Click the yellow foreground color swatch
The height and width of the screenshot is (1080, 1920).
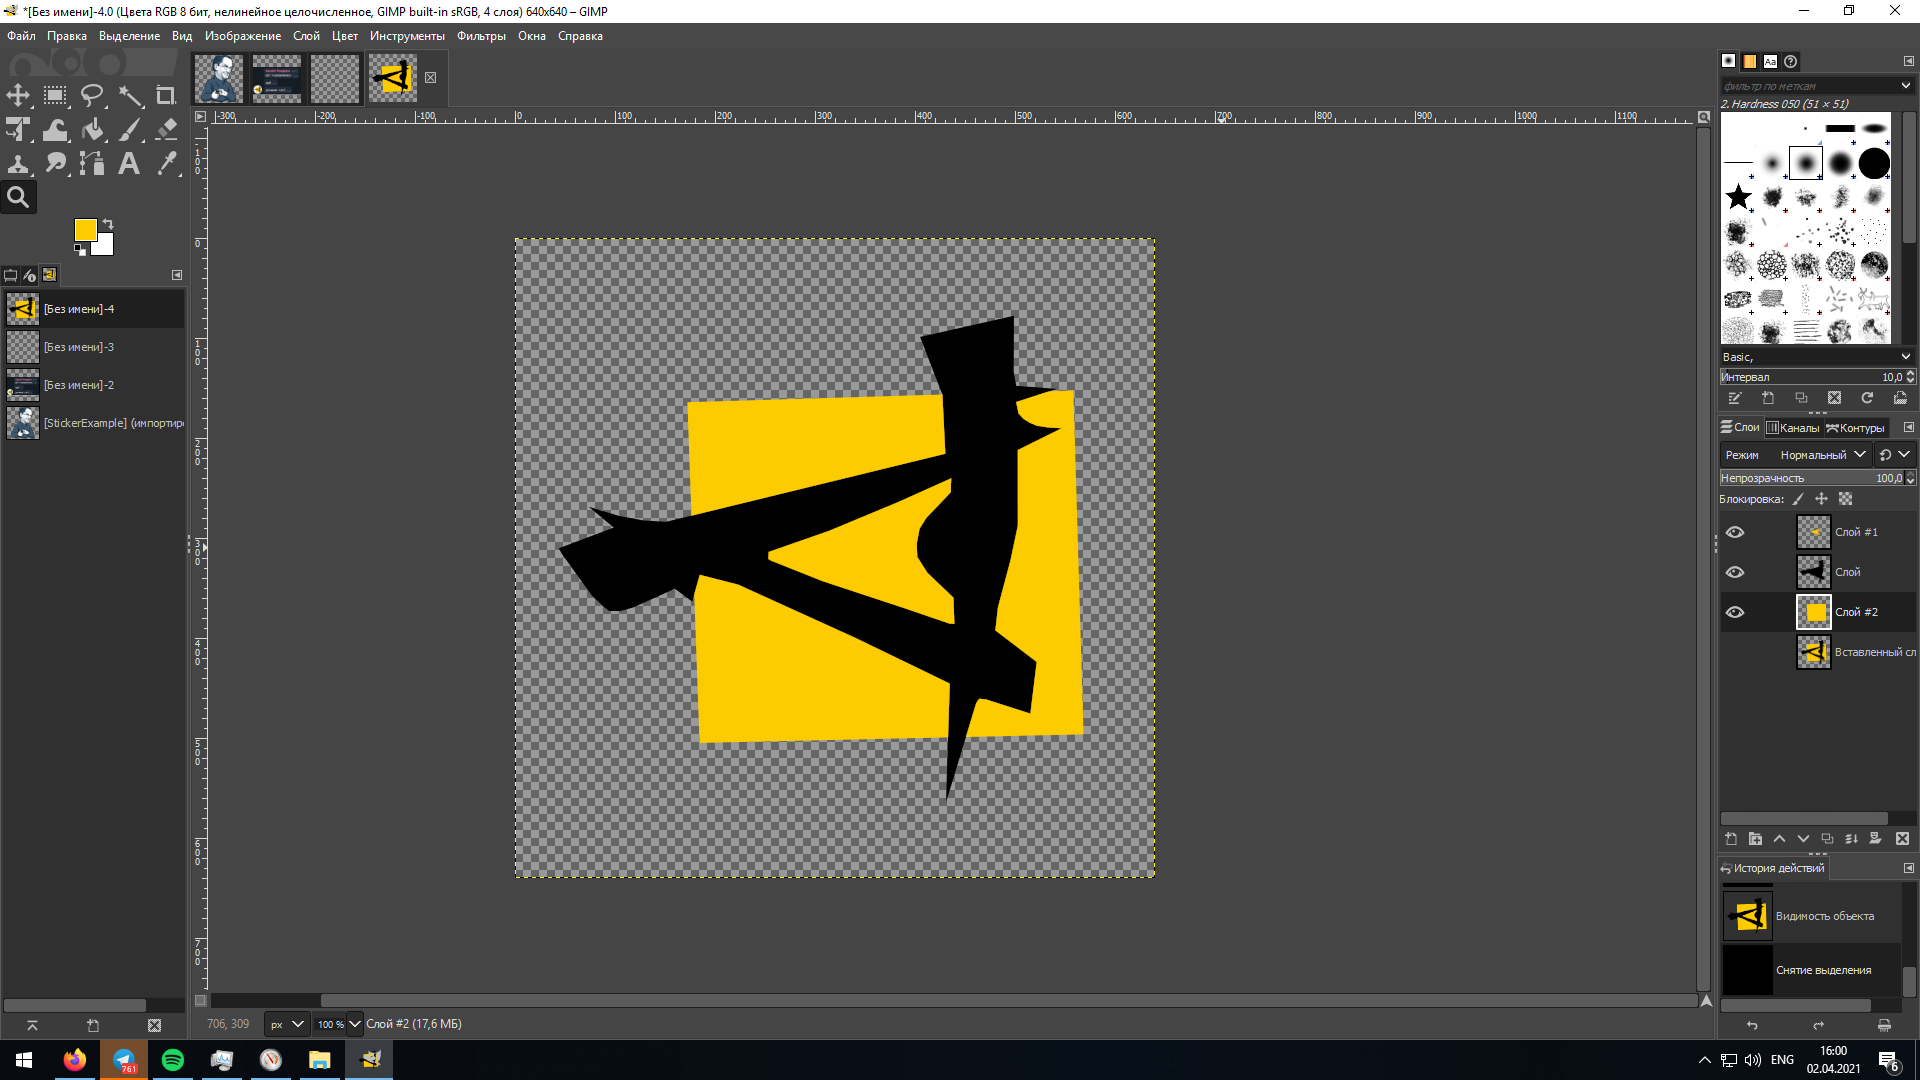(x=84, y=228)
